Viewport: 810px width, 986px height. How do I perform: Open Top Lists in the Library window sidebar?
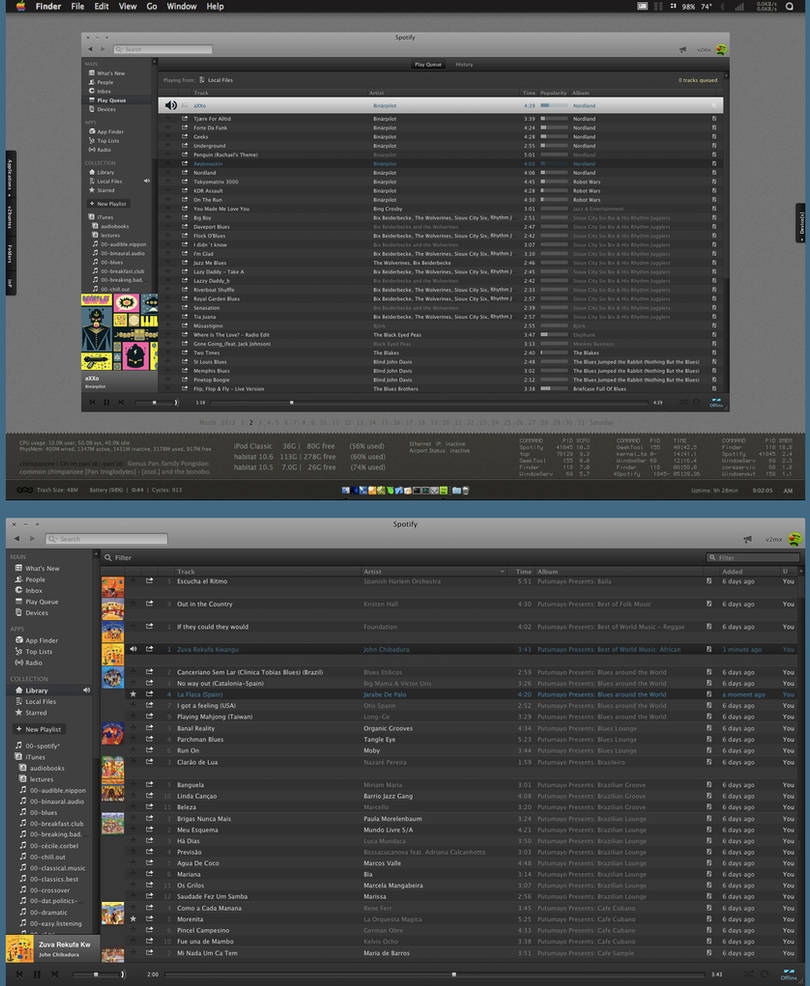coord(34,651)
